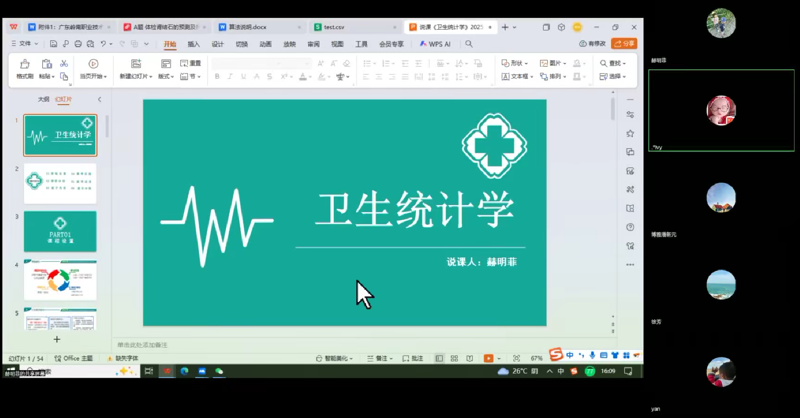Click the orange Share (分享) button
The width and height of the screenshot is (800, 418).
(624, 44)
